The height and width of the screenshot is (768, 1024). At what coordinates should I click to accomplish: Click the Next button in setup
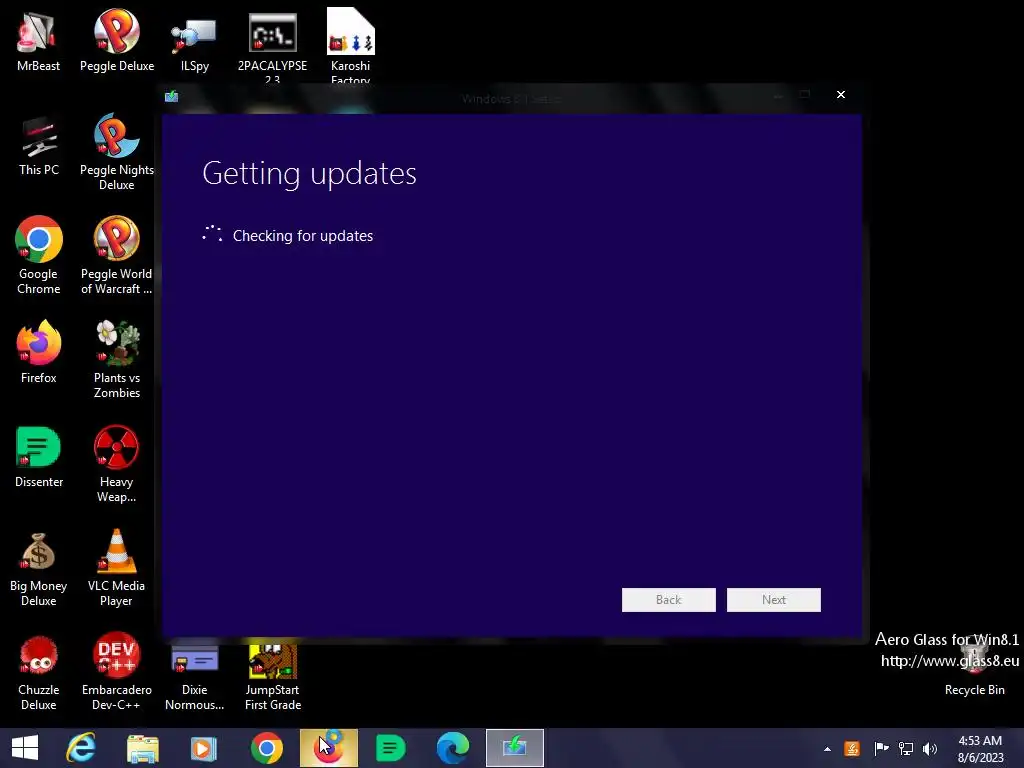pos(774,600)
